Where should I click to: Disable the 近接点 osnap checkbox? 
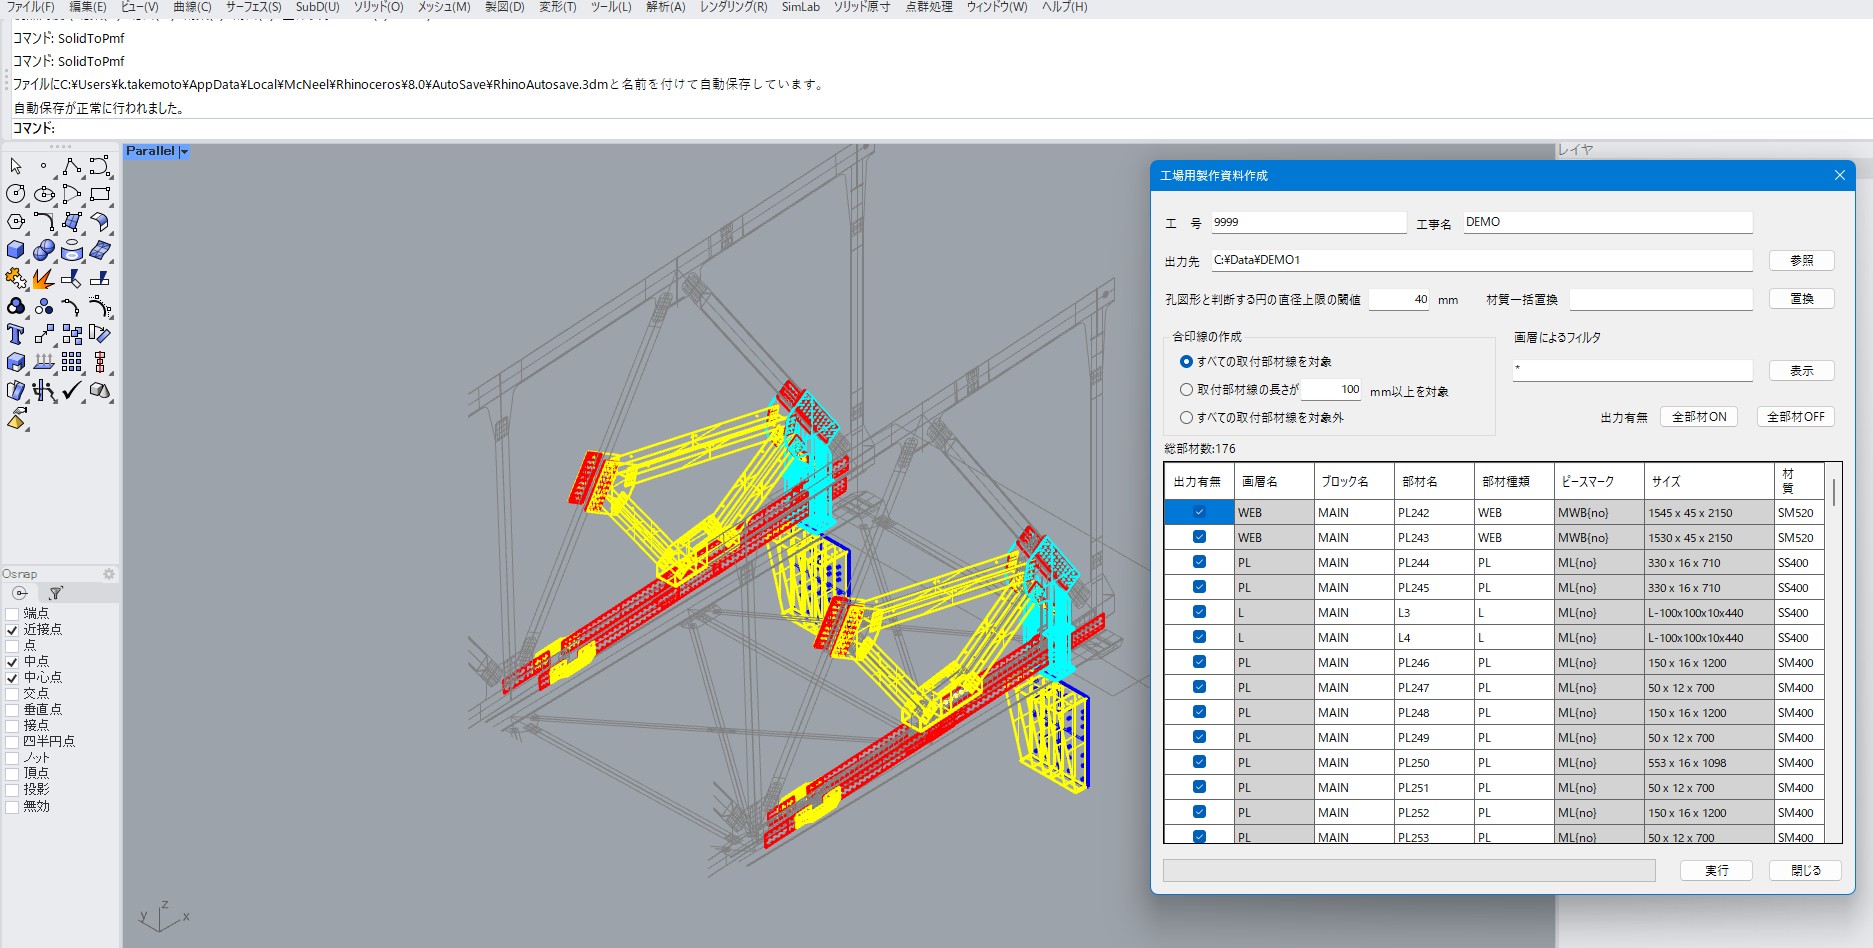13,630
